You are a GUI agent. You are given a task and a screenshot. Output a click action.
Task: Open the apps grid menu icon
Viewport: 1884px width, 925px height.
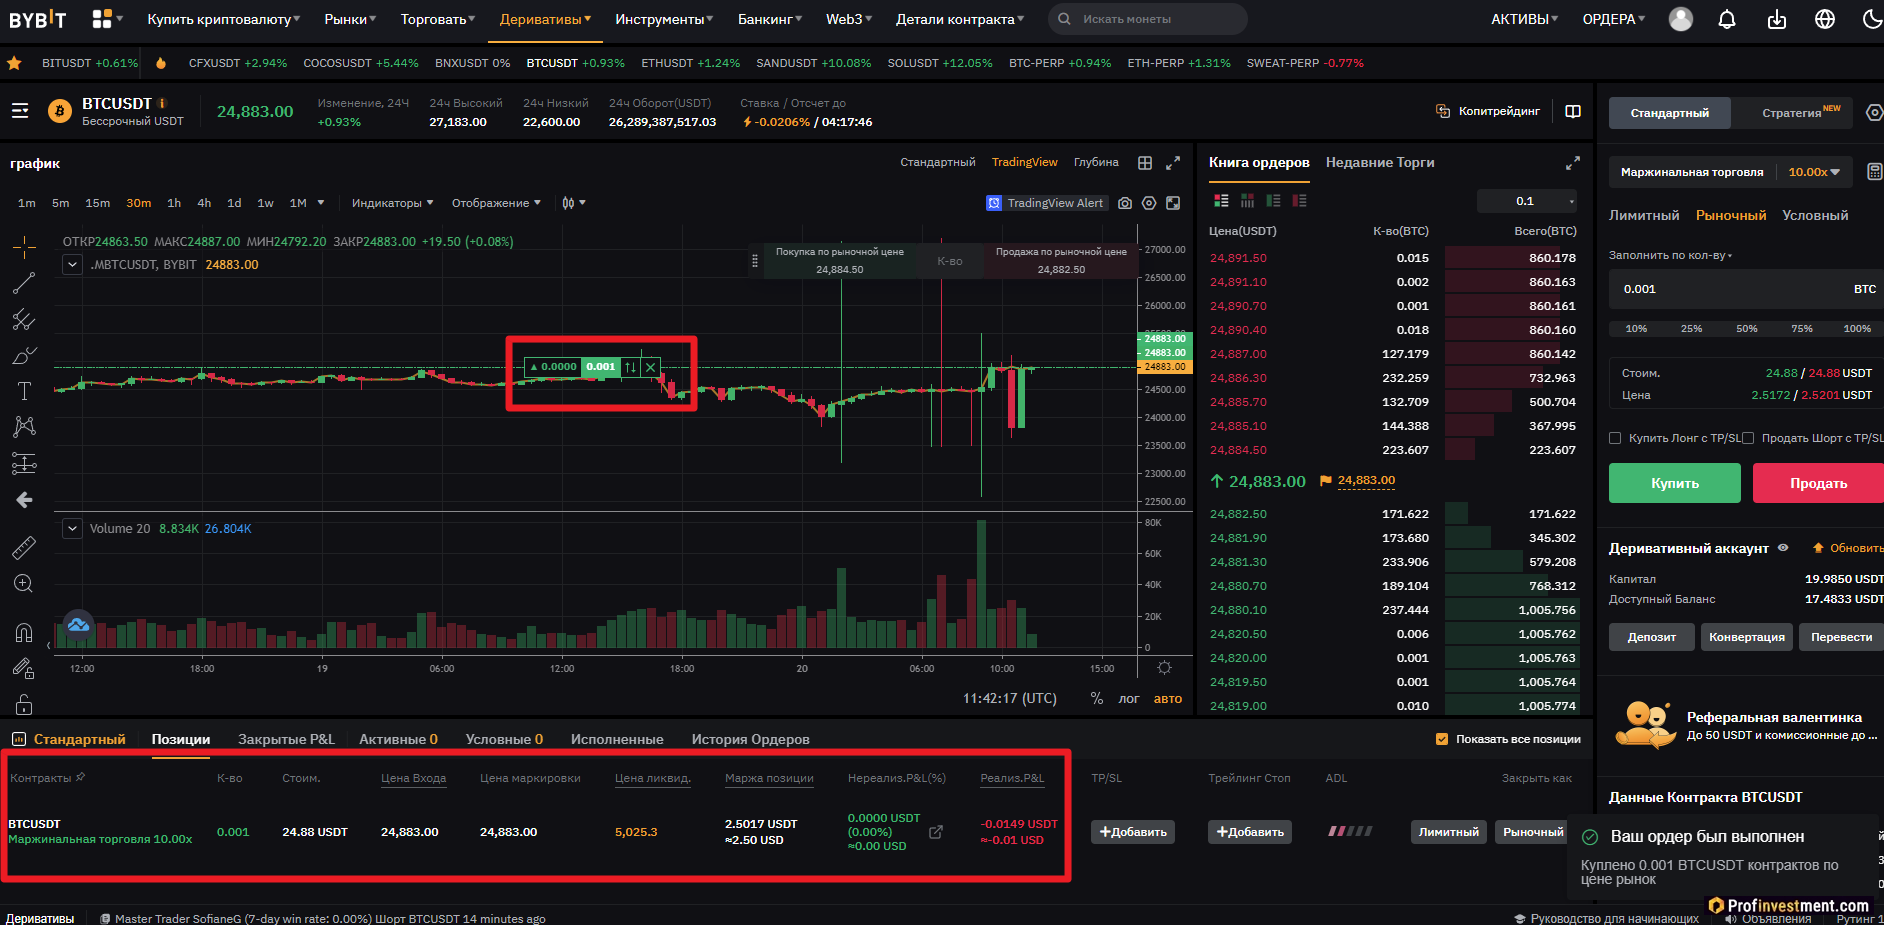point(102,19)
